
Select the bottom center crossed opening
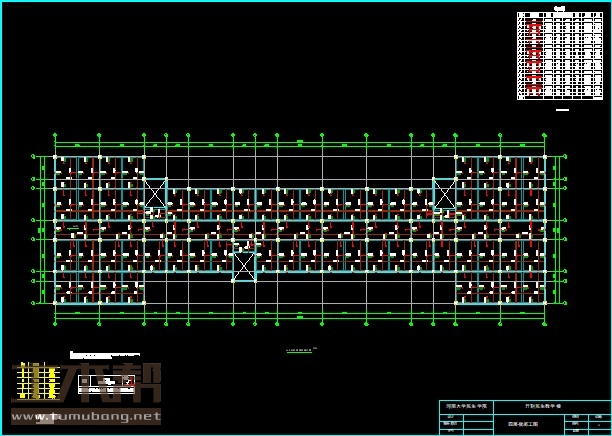click(x=244, y=266)
